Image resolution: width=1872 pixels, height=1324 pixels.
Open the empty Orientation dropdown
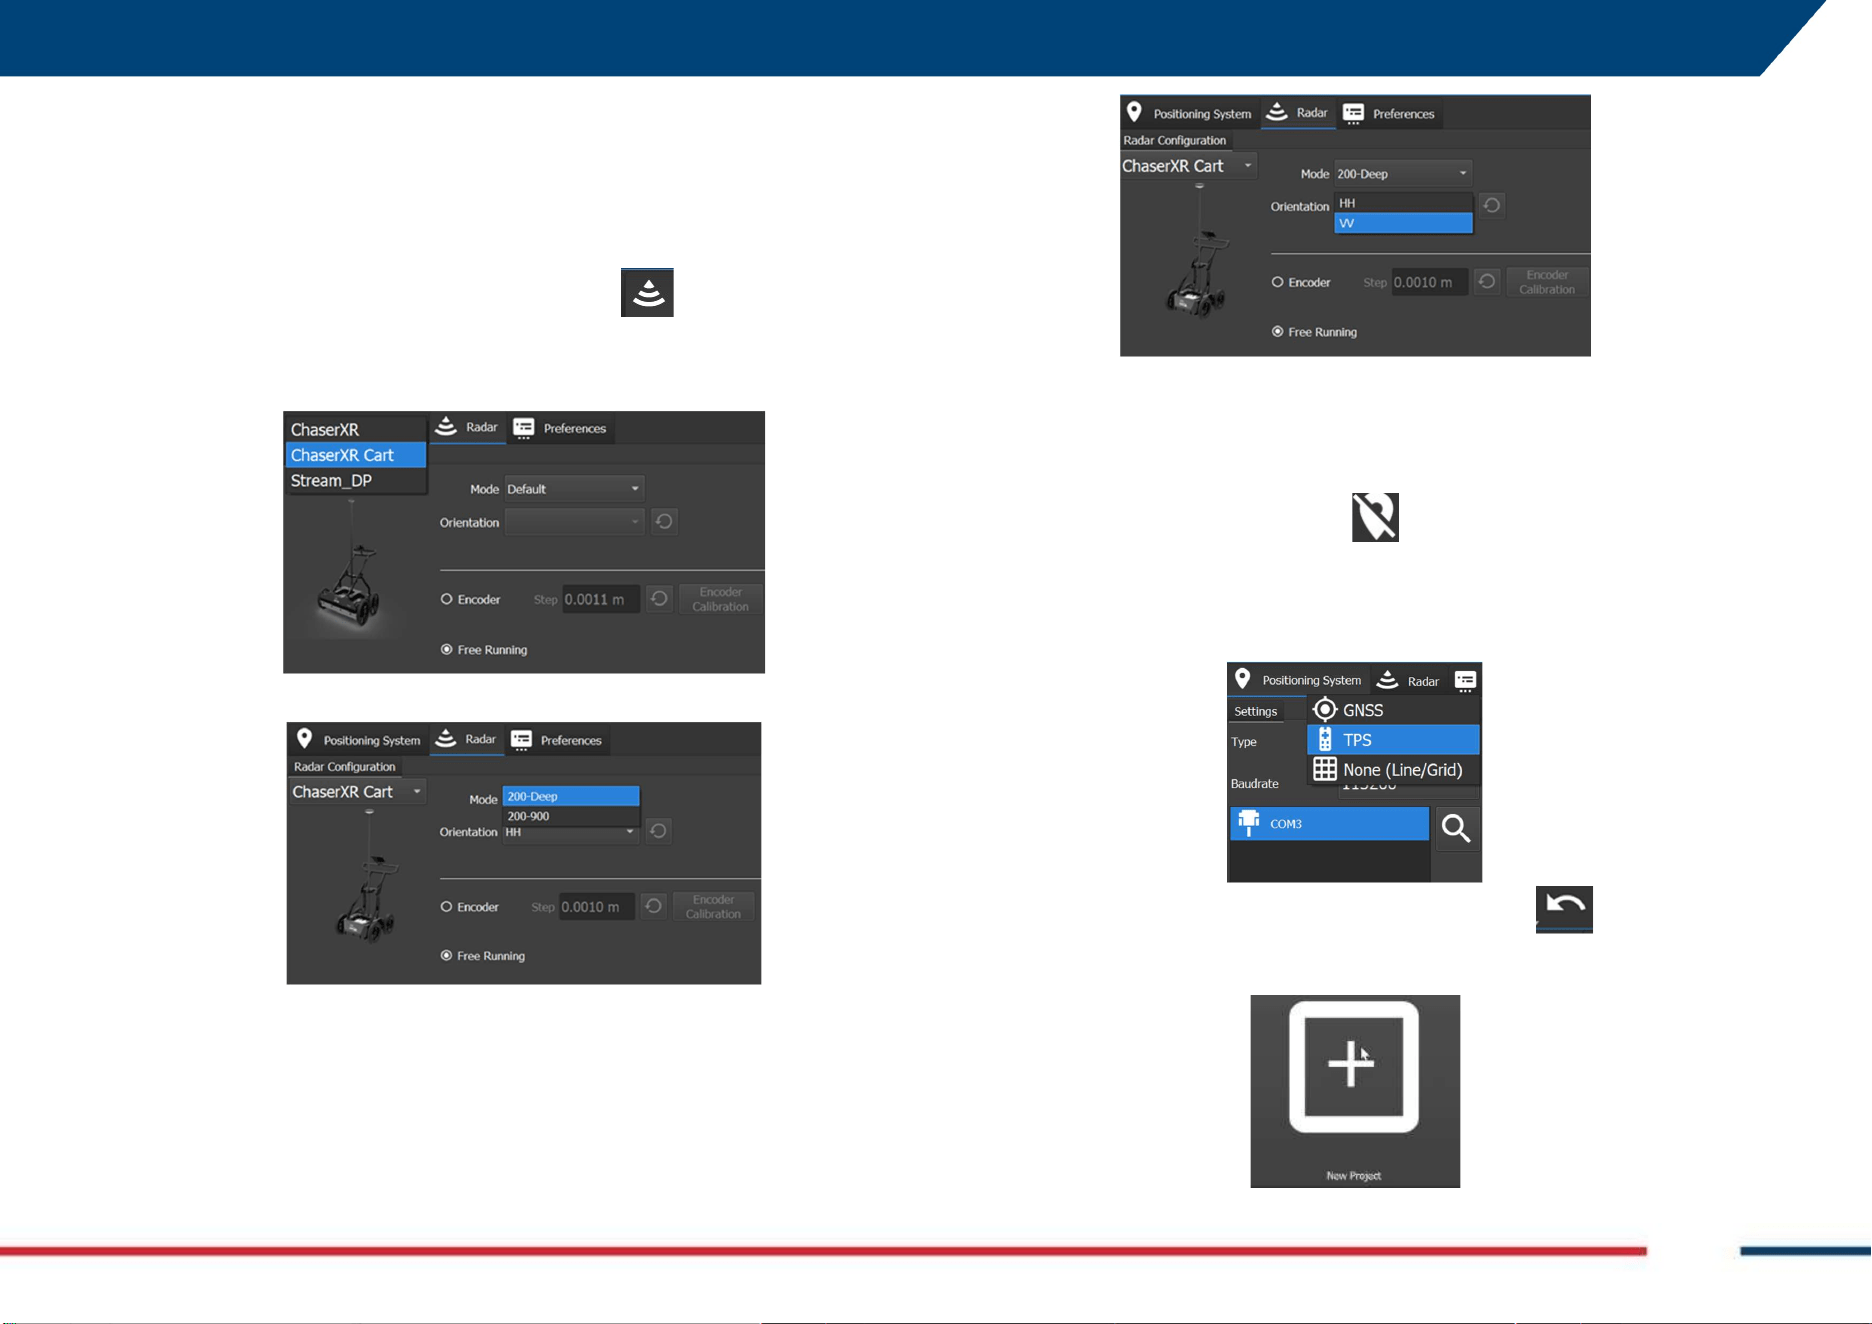coord(574,521)
